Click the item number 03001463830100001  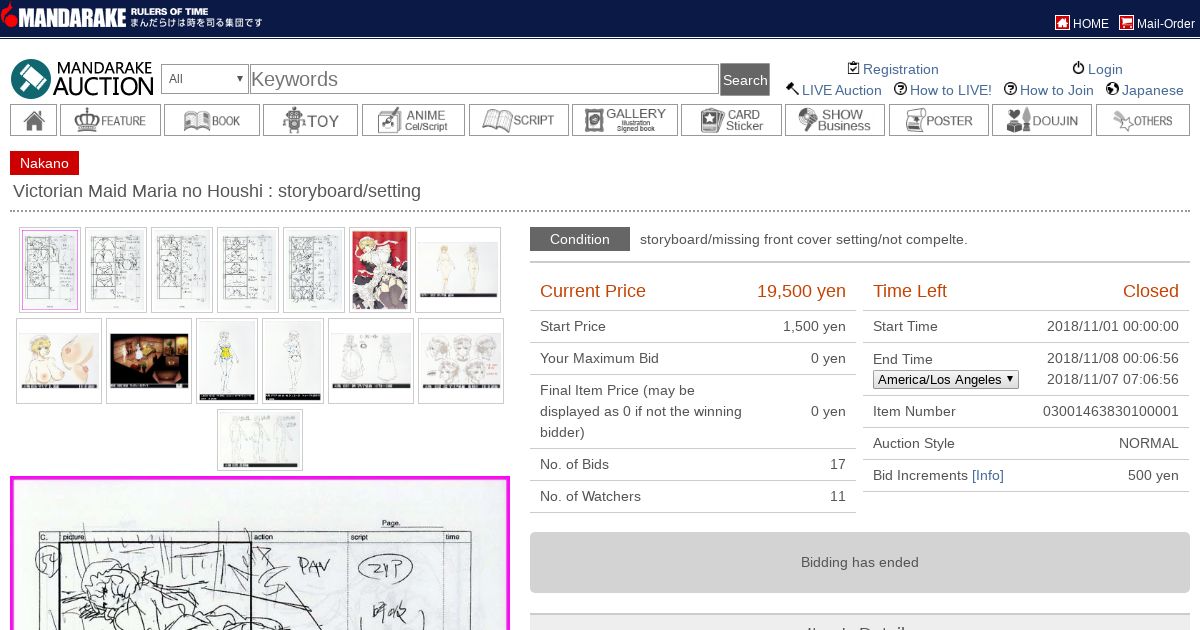point(1110,411)
